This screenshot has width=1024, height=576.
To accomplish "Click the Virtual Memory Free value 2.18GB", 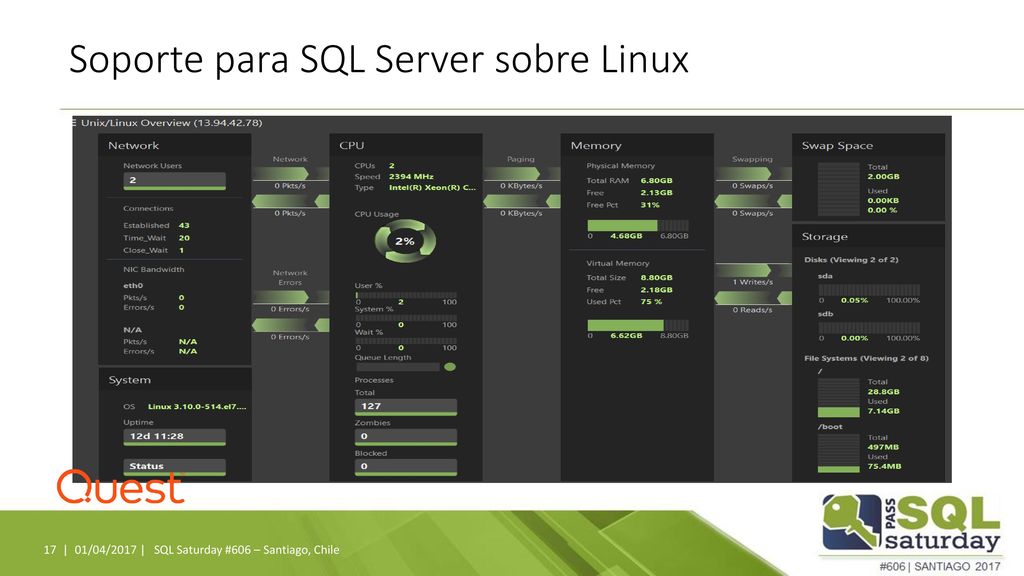I will pos(656,290).
